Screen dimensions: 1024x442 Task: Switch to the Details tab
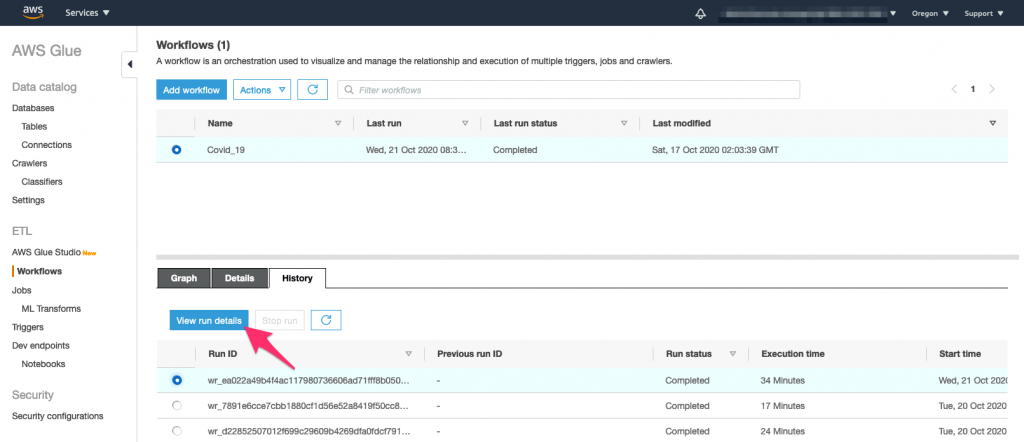(x=240, y=278)
